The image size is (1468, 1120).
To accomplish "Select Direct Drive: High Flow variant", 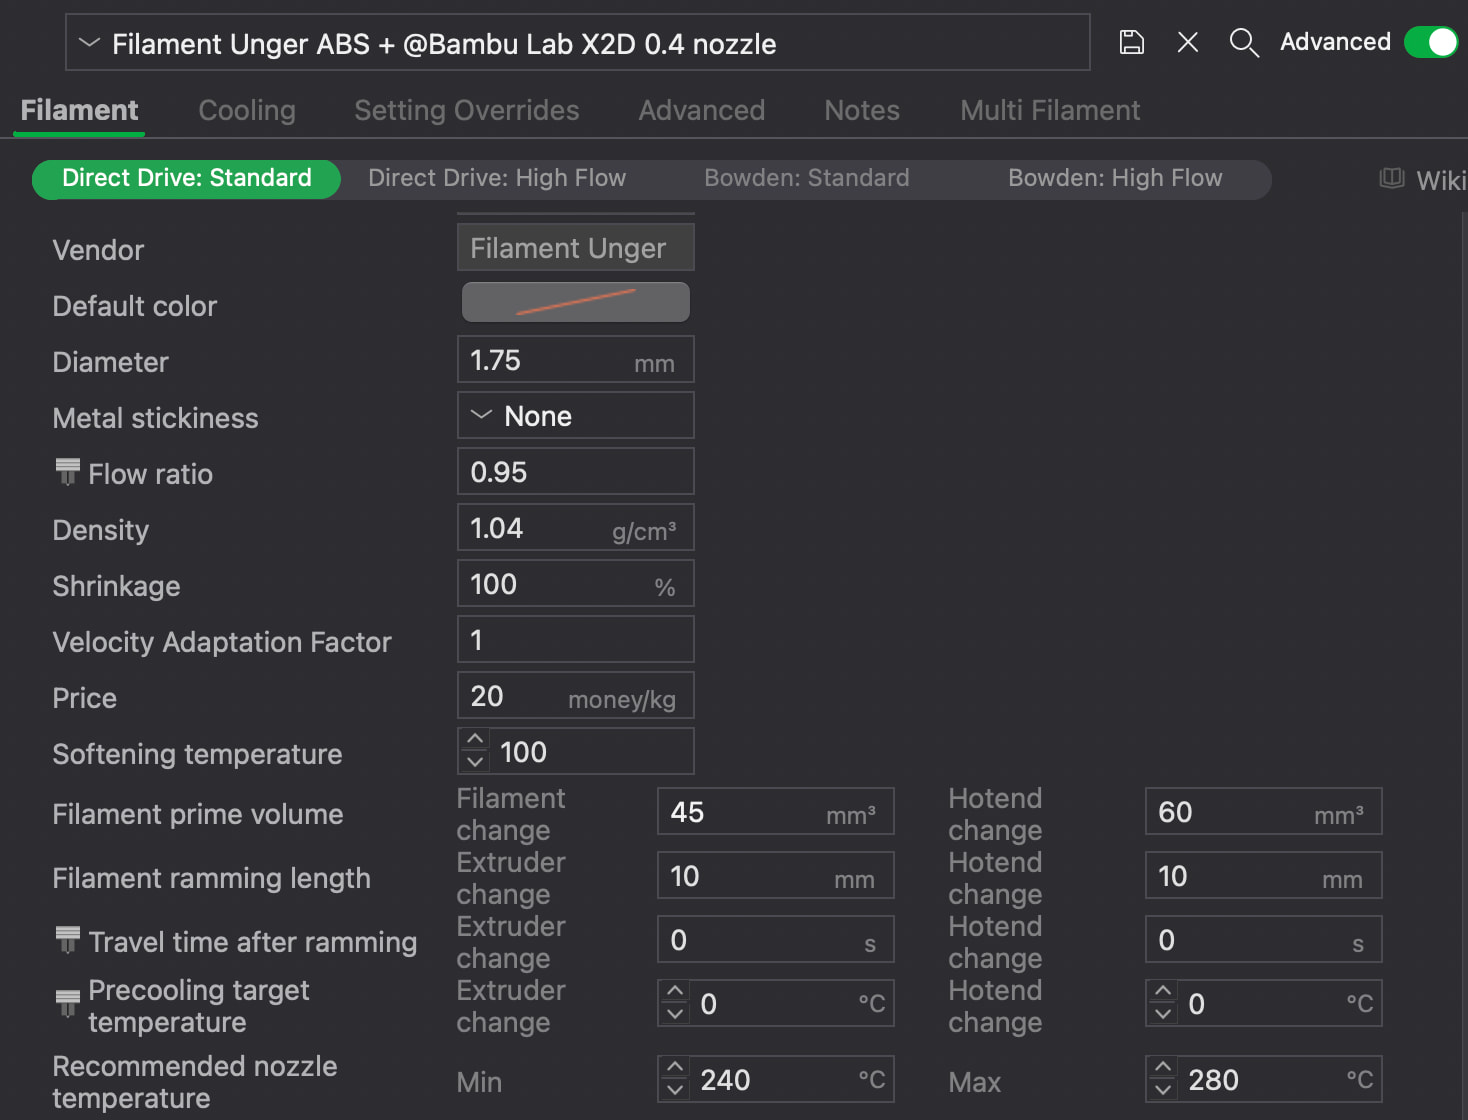I will click(497, 178).
